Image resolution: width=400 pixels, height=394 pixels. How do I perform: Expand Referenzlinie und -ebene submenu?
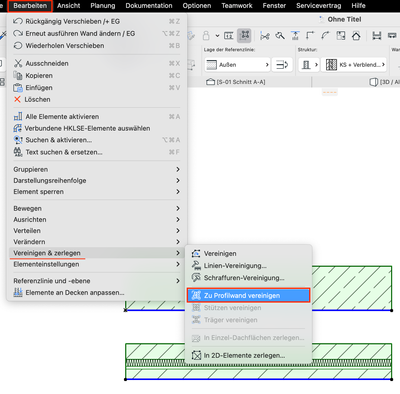coord(97,281)
